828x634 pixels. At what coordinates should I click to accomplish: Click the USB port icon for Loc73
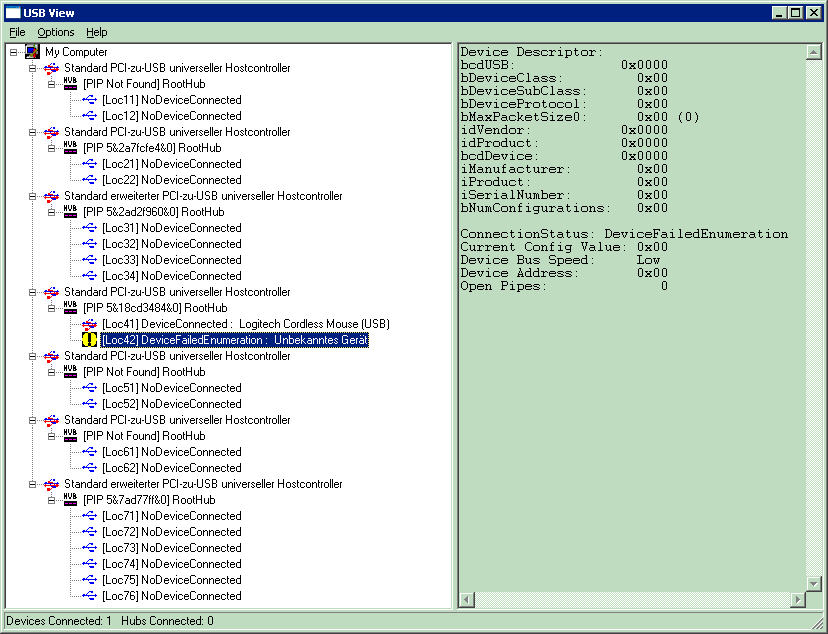click(90, 547)
